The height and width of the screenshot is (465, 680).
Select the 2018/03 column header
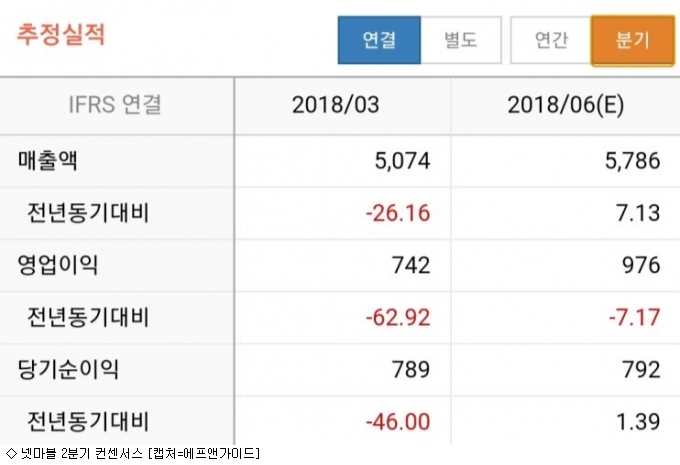(336, 104)
